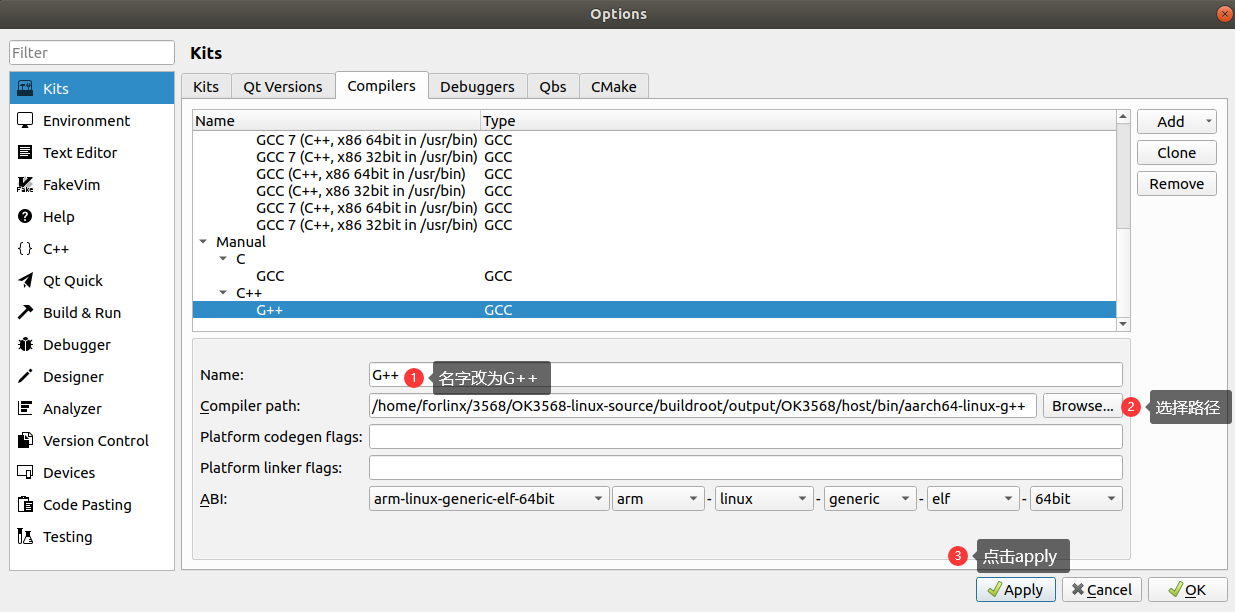Screen dimensions: 1235x612
Task: Open the FakeVim settings icon
Action: click(x=25, y=185)
